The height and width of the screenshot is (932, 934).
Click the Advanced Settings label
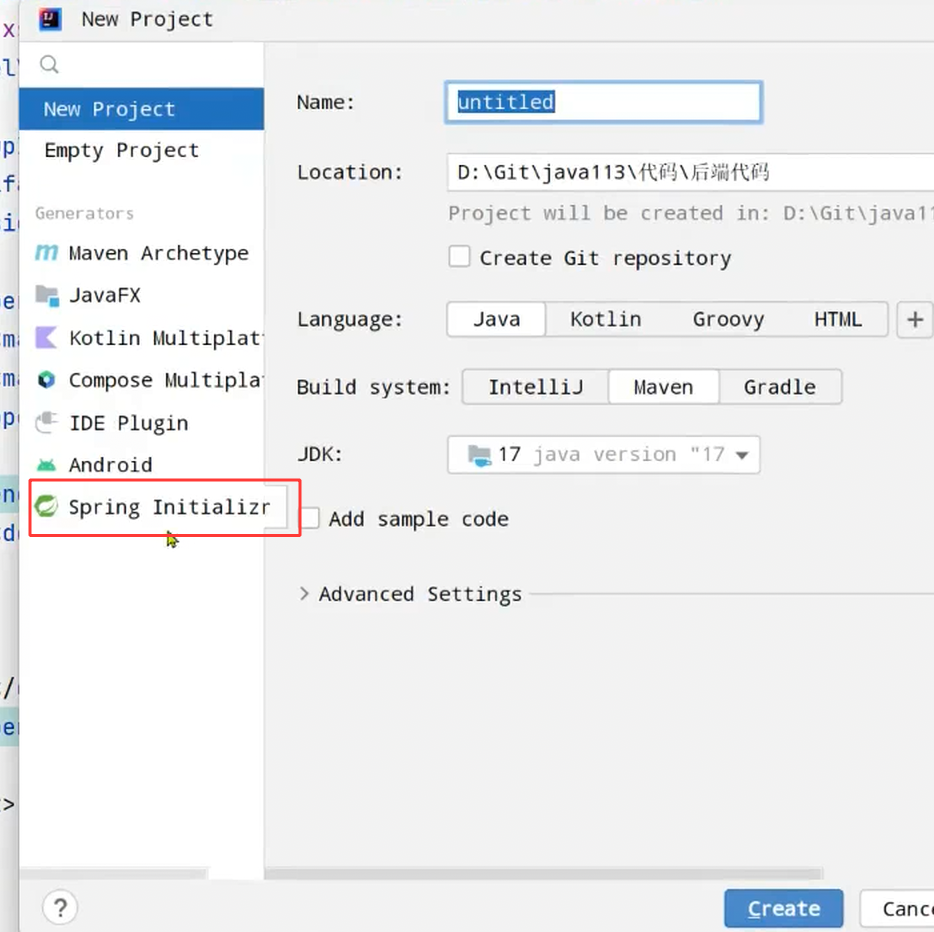click(420, 594)
